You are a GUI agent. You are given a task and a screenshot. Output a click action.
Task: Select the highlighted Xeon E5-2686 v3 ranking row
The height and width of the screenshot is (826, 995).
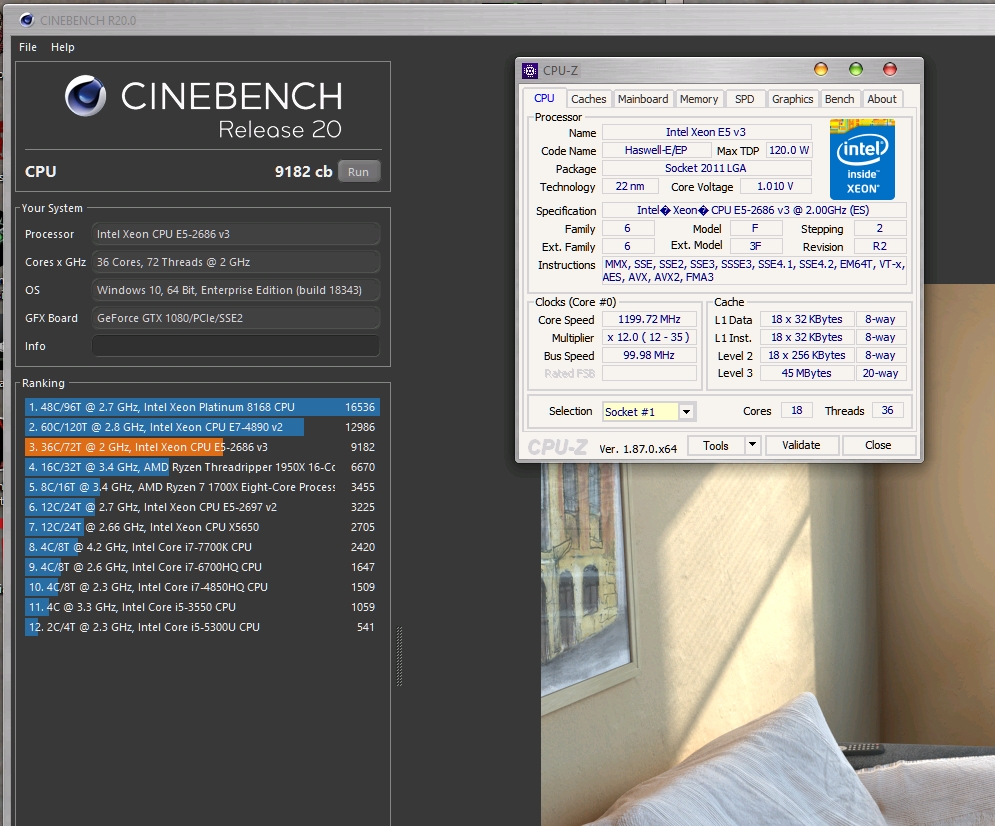pyautogui.click(x=202, y=447)
